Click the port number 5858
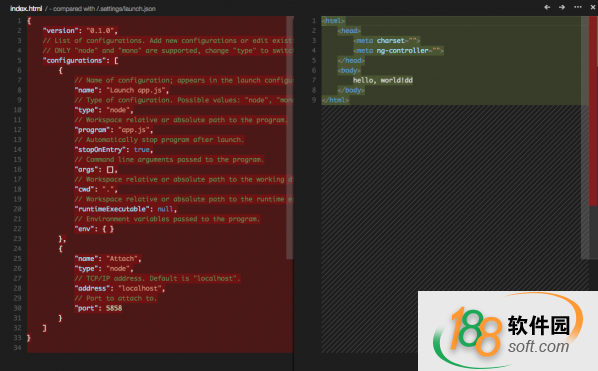Viewport: 598px width, 371px height. pyautogui.click(x=114, y=308)
